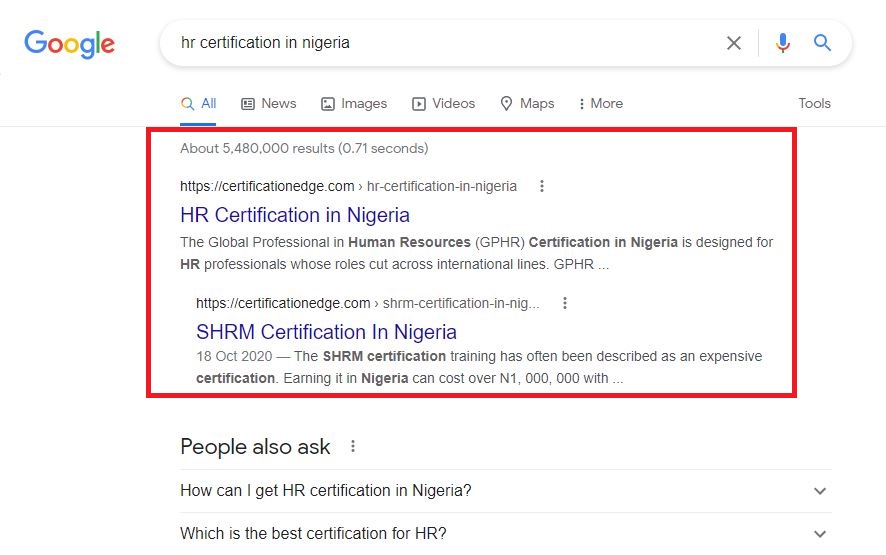Submit search with magnifying glass icon

coord(822,42)
